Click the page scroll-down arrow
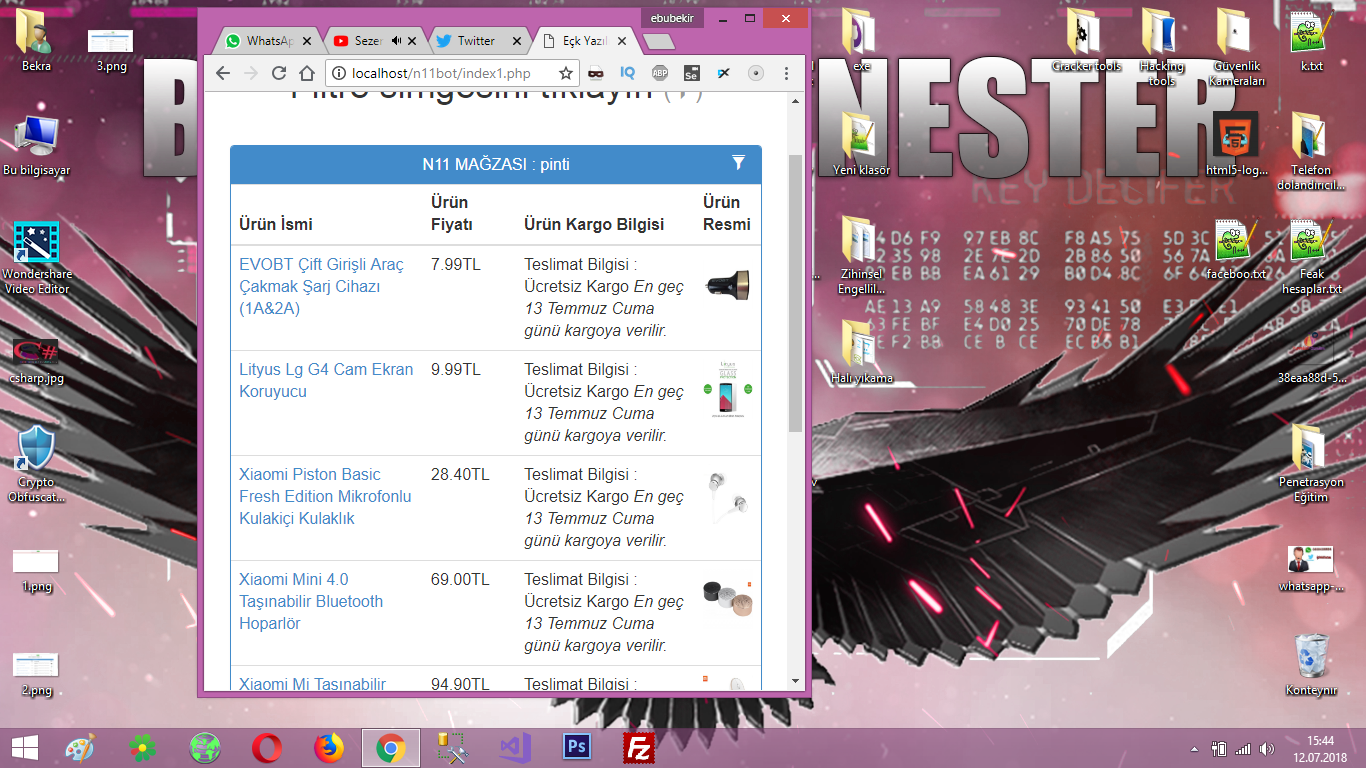1366x768 pixels. pyautogui.click(x=796, y=680)
